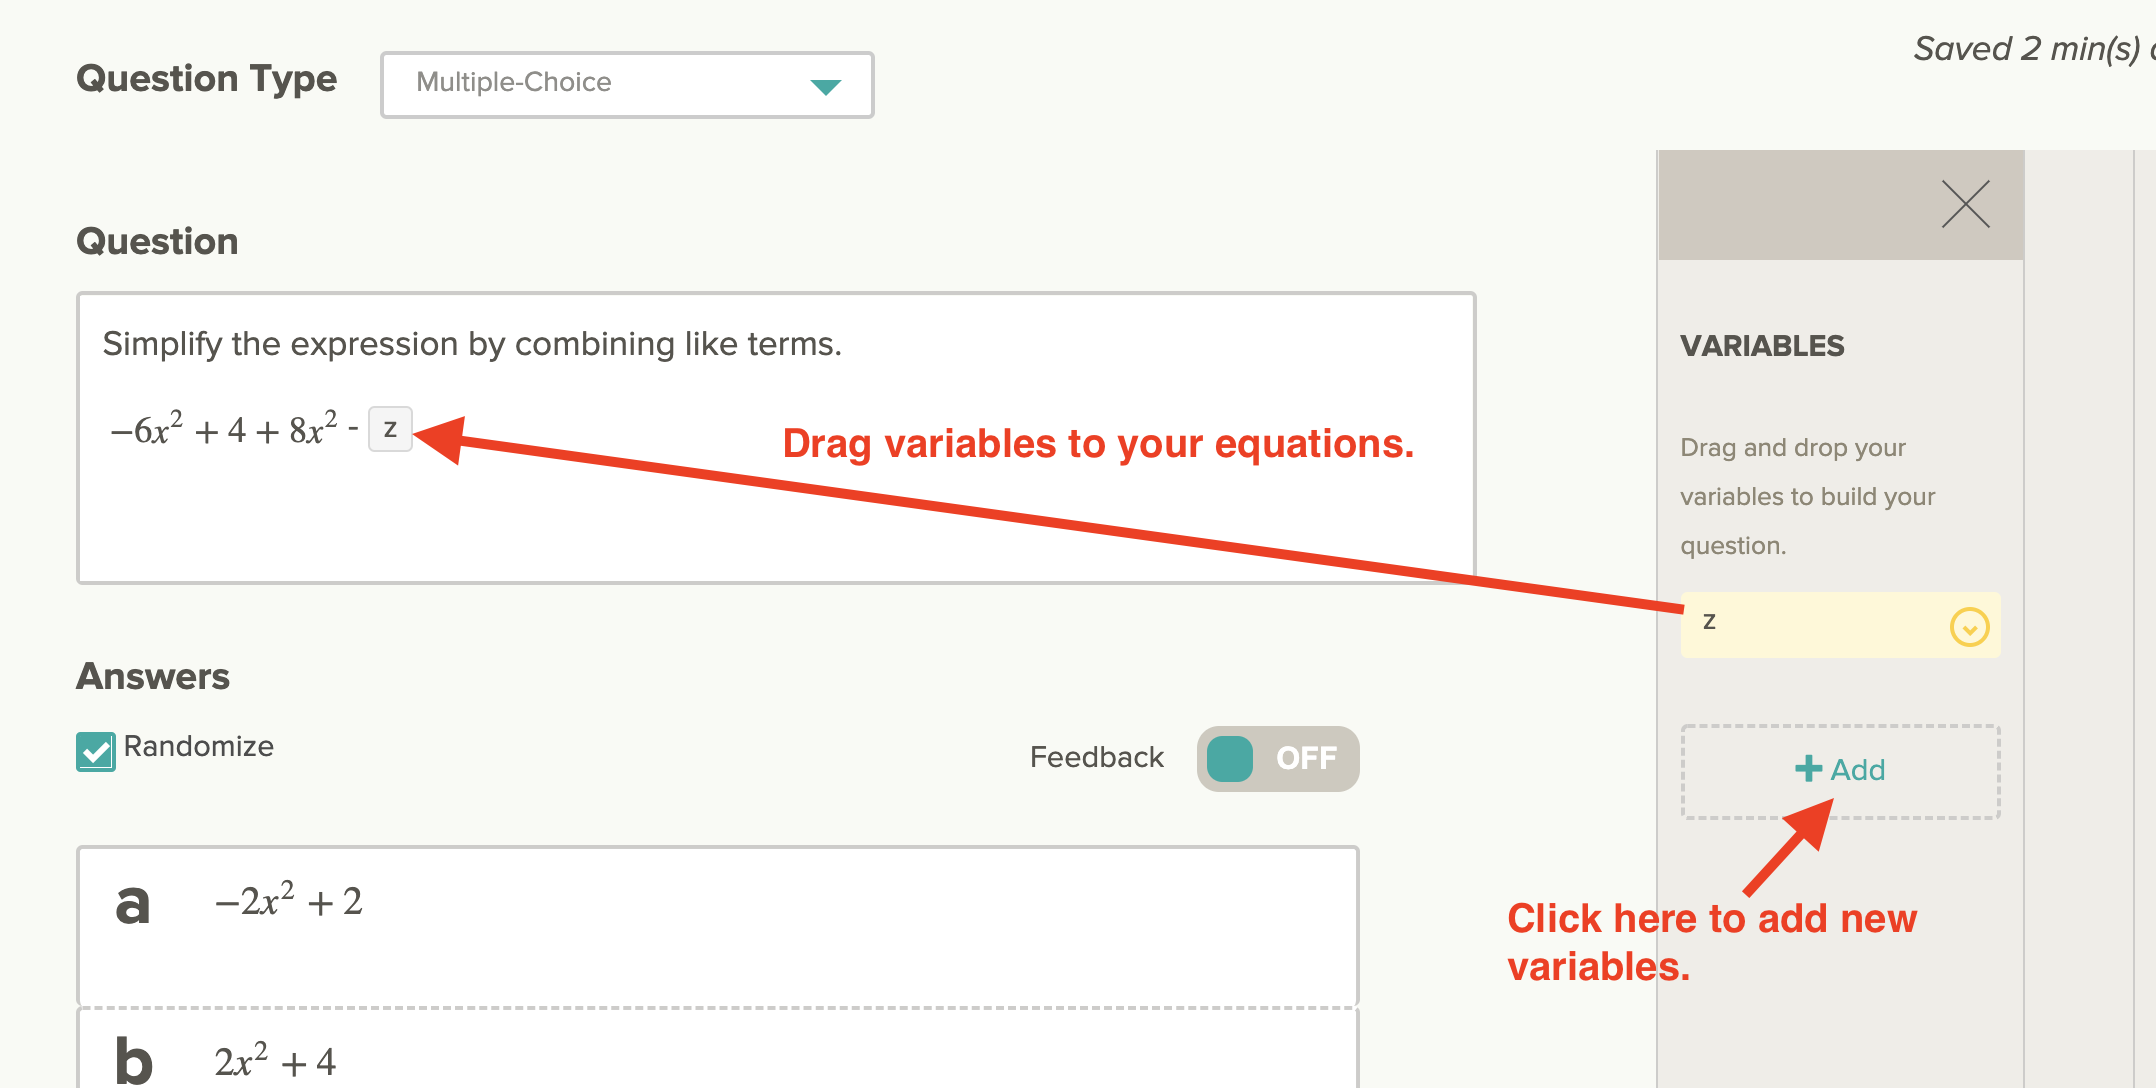Click the −6x² + 4 + 8x² equation
This screenshot has height=1088, width=2156.
point(224,430)
